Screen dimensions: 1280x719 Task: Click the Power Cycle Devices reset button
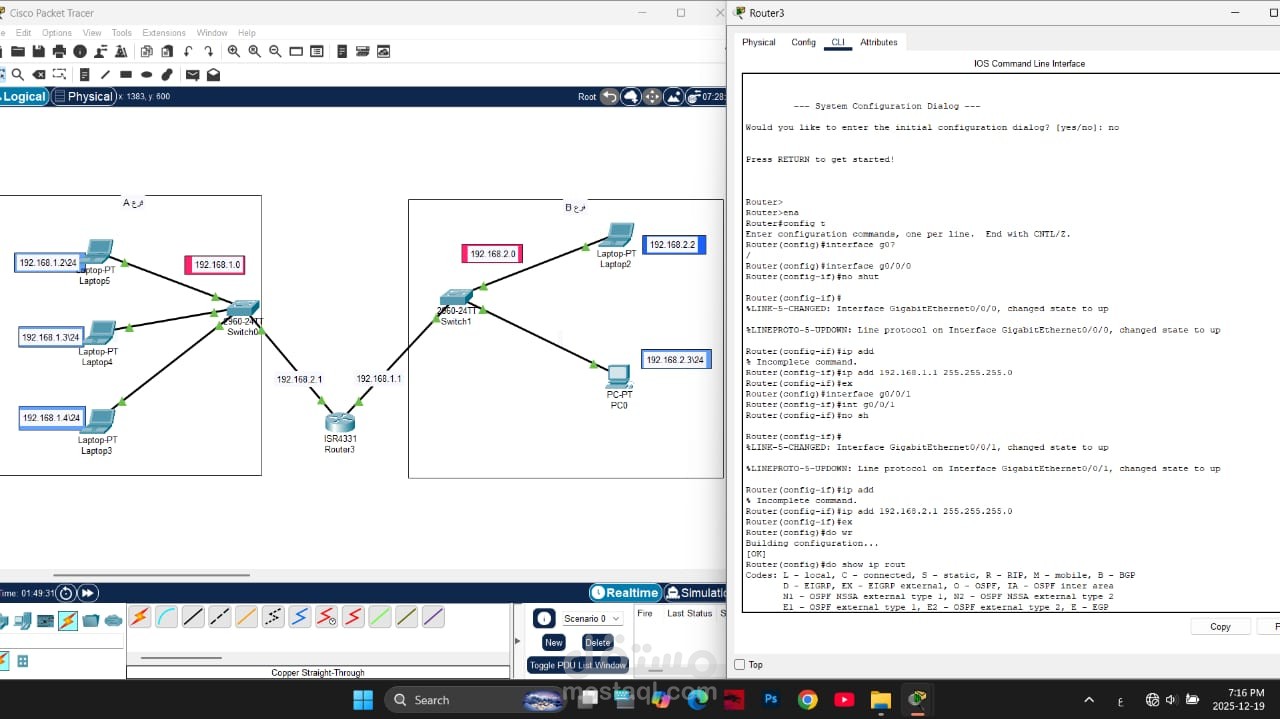pyautogui.click(x=66, y=593)
